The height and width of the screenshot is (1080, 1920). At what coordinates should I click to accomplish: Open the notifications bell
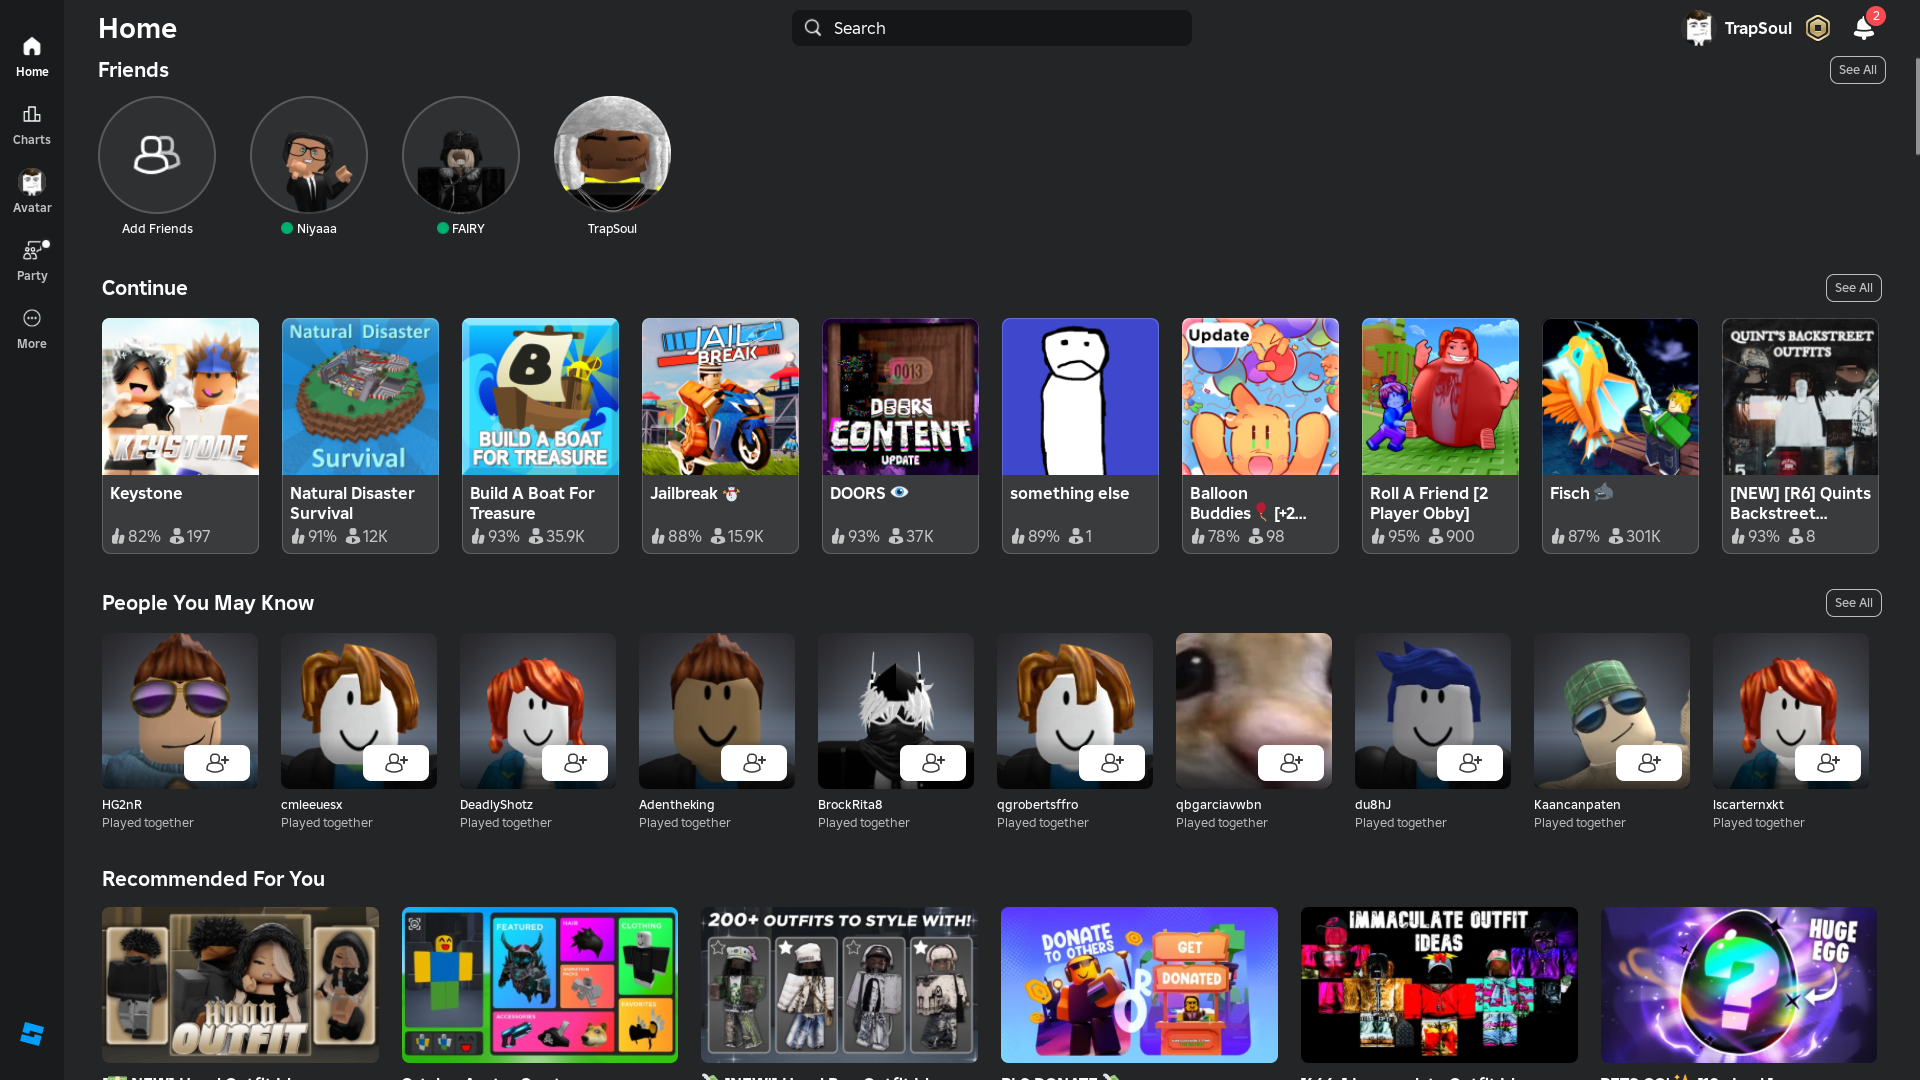[1864, 28]
